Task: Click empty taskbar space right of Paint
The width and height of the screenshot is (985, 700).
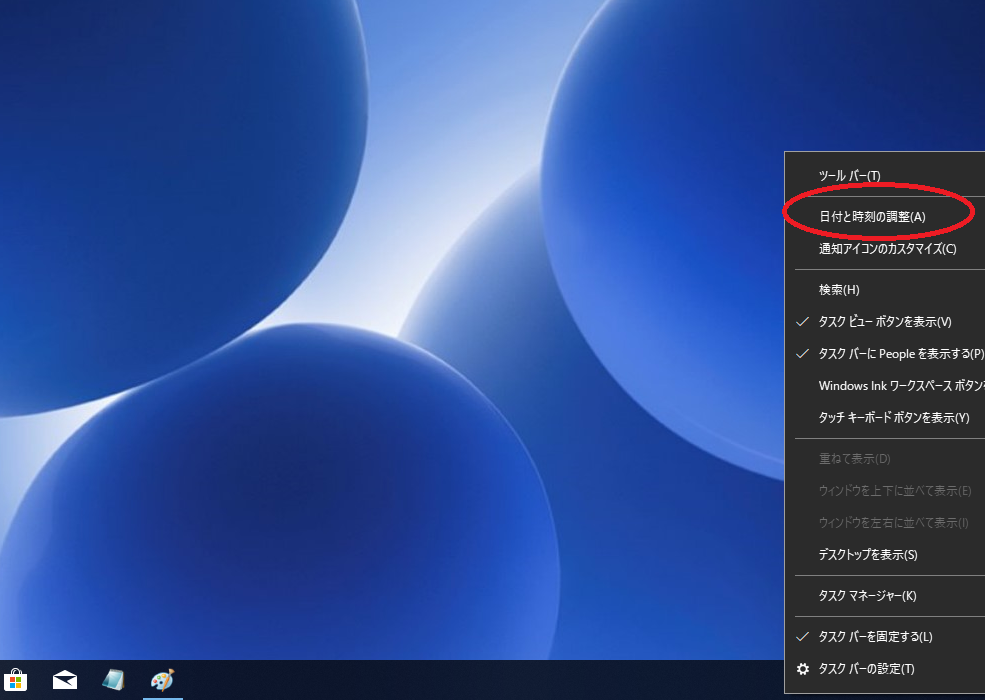Action: pos(450,681)
